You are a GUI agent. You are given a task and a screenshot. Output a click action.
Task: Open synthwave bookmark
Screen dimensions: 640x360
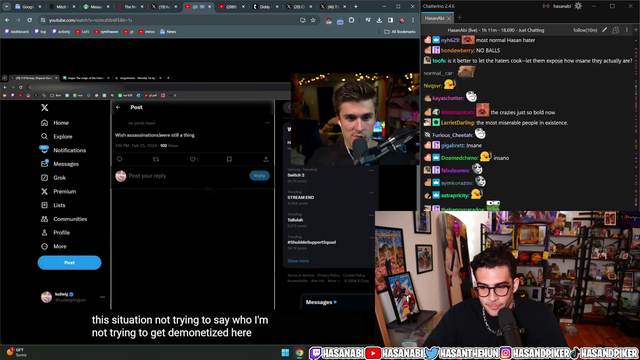[106, 31]
